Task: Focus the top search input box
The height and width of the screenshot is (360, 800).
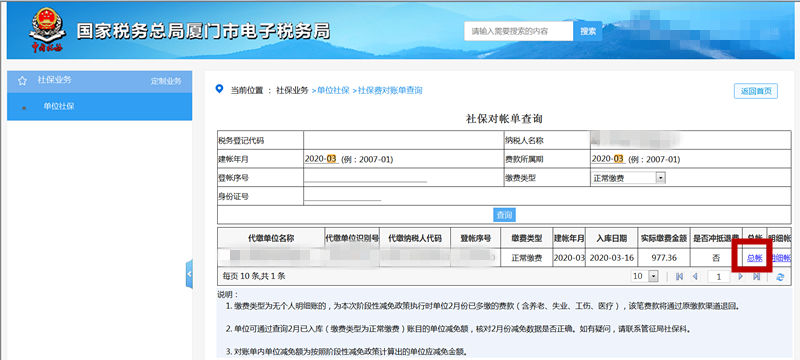Action: [518, 31]
